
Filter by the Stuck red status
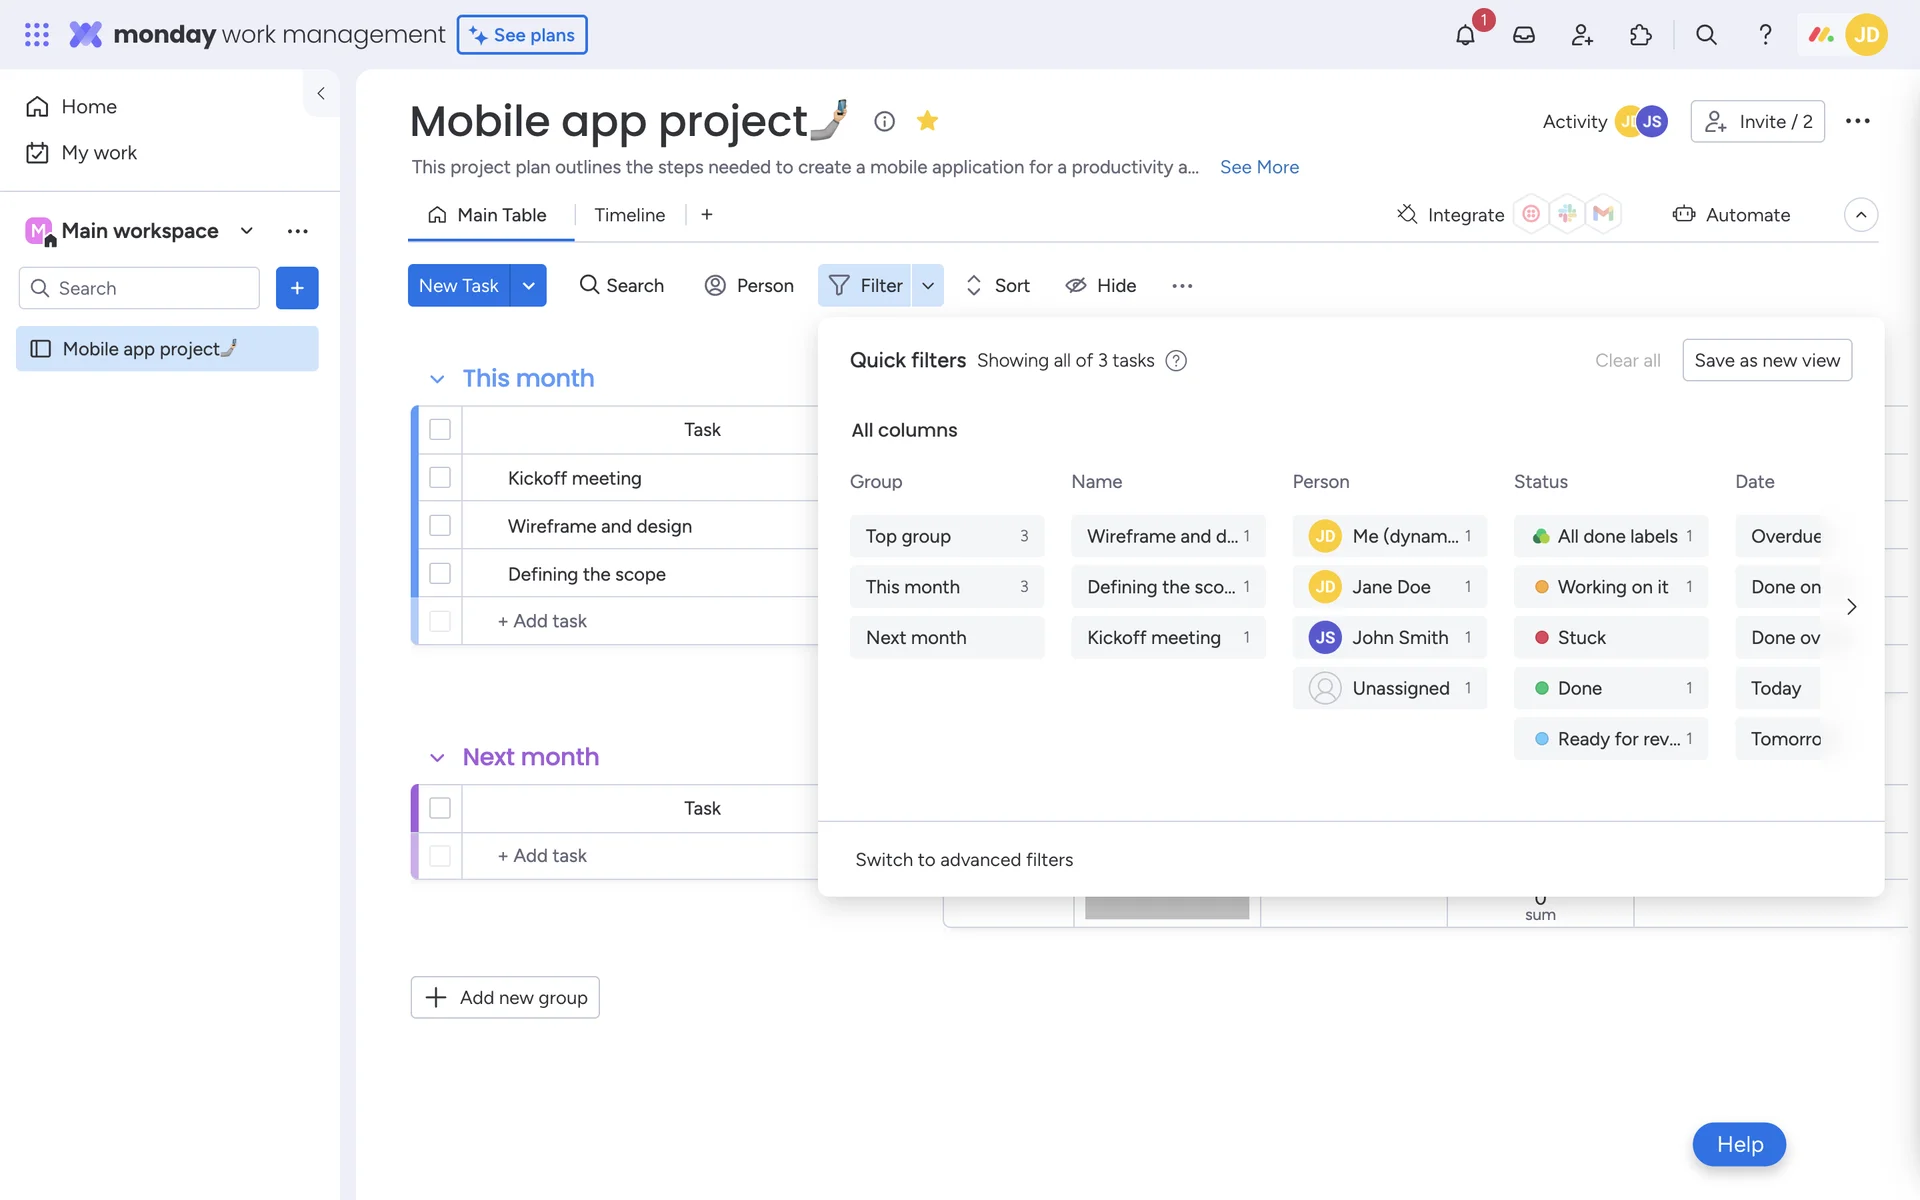pyautogui.click(x=1609, y=638)
